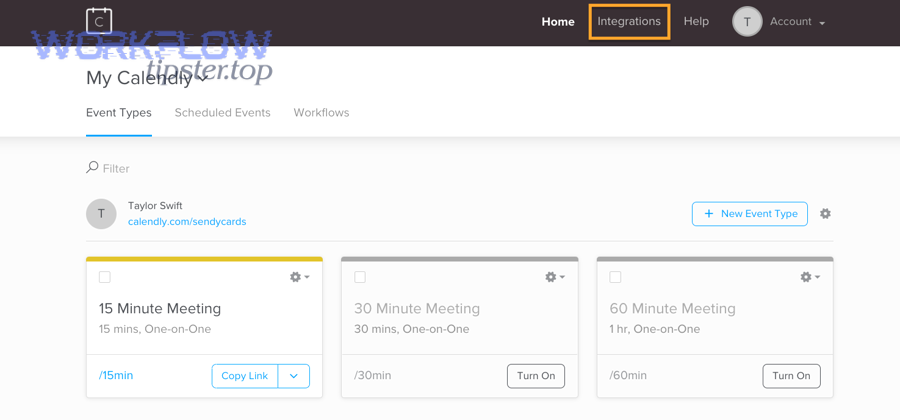This screenshot has height=420, width=900.
Task: Click the magnifier icon beside Filter
Action: pyautogui.click(x=92, y=168)
